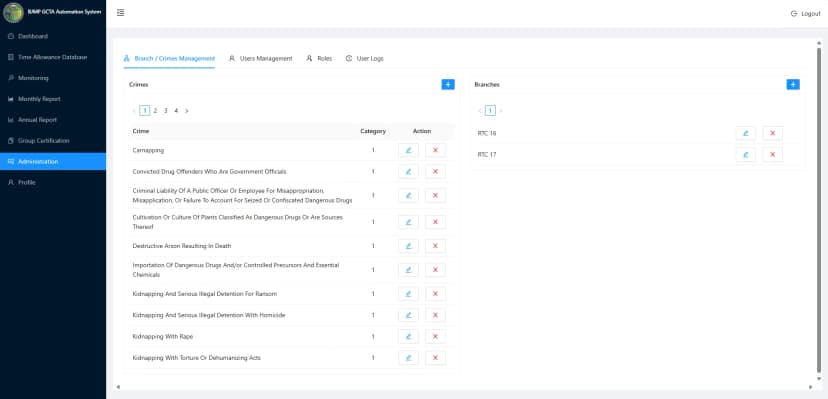
Task: Add a new branch with plus button
Action: (x=793, y=84)
